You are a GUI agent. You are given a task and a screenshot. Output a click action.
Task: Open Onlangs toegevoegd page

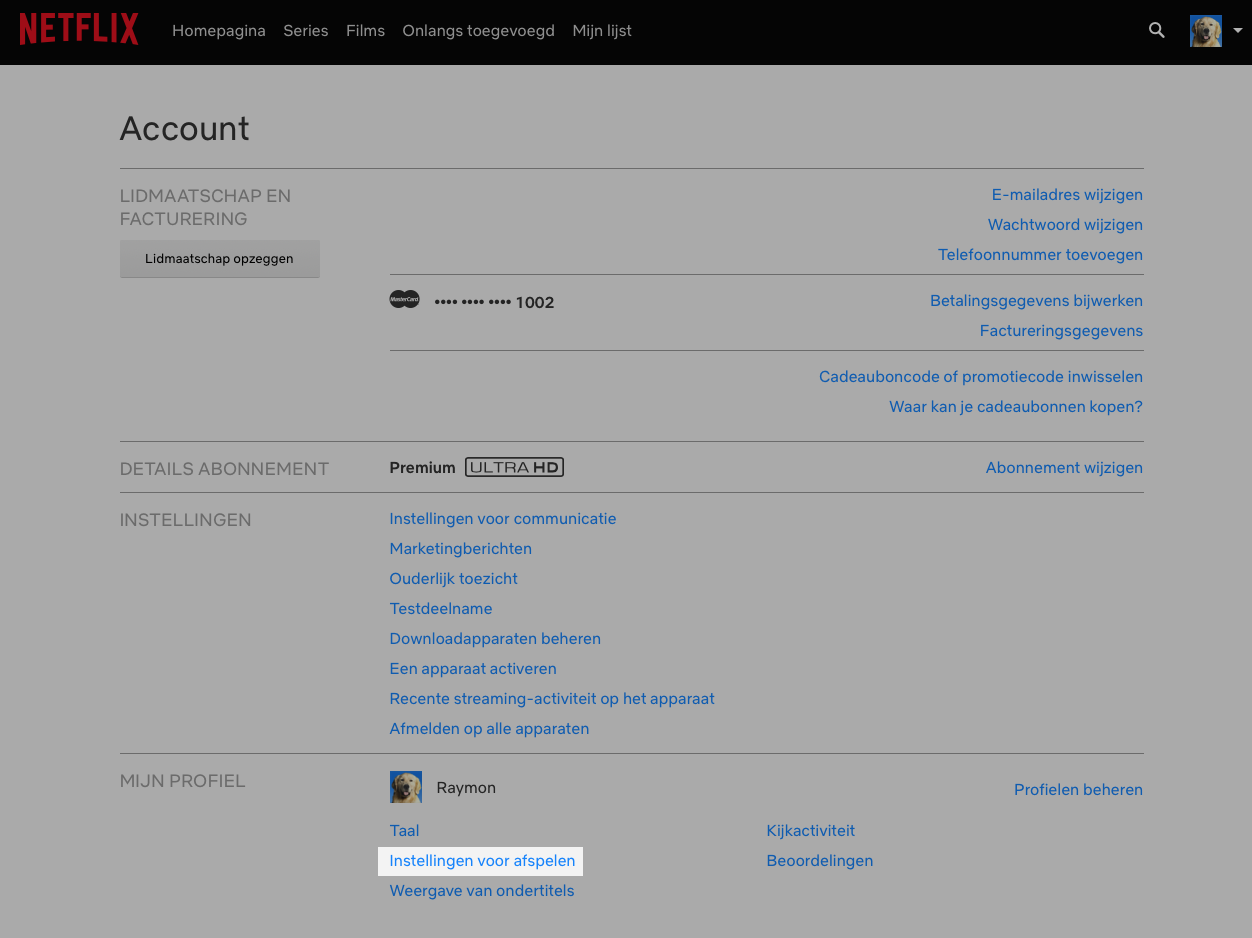click(478, 31)
